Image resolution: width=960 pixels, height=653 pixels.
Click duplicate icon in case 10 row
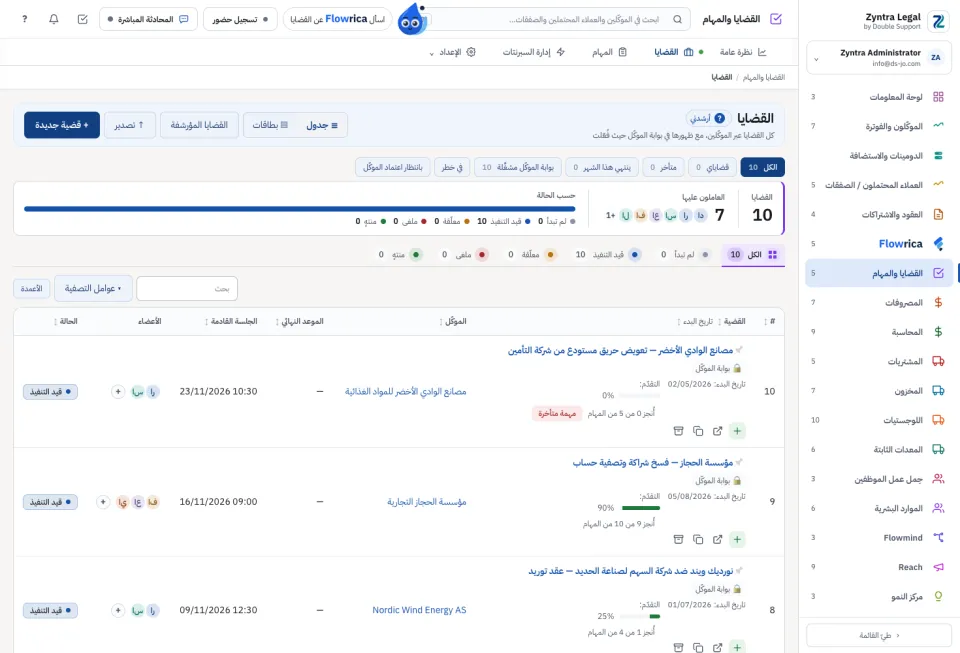pyautogui.click(x=698, y=431)
